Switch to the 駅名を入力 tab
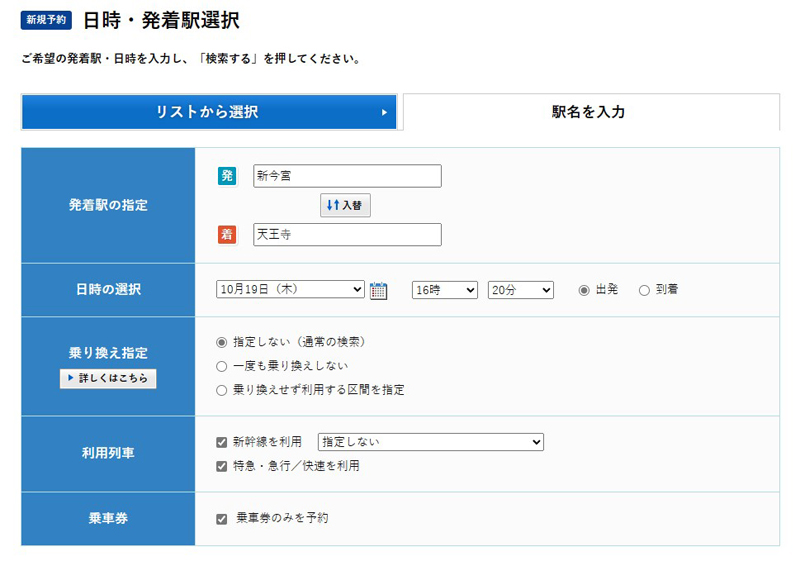Image resolution: width=800 pixels, height=561 pixels. pos(591,112)
